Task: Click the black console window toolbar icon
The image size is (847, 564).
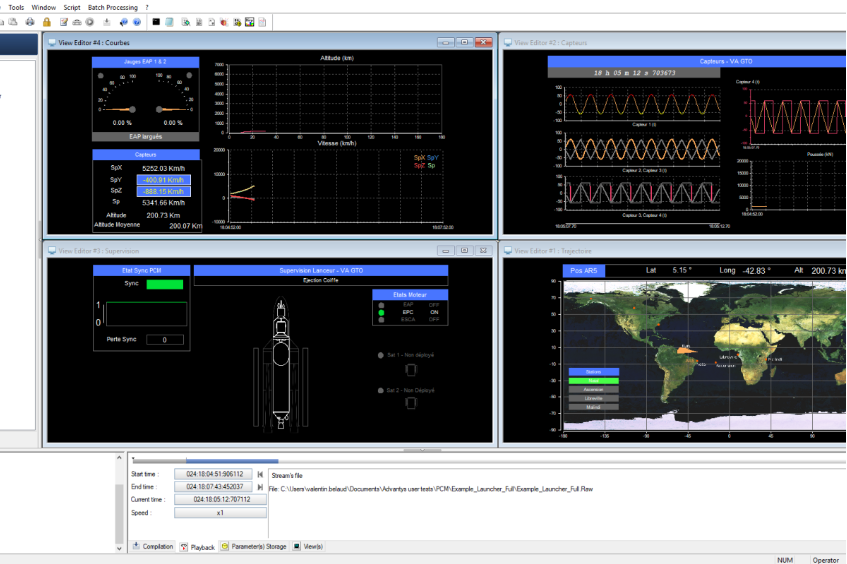Action: pyautogui.click(x=156, y=21)
